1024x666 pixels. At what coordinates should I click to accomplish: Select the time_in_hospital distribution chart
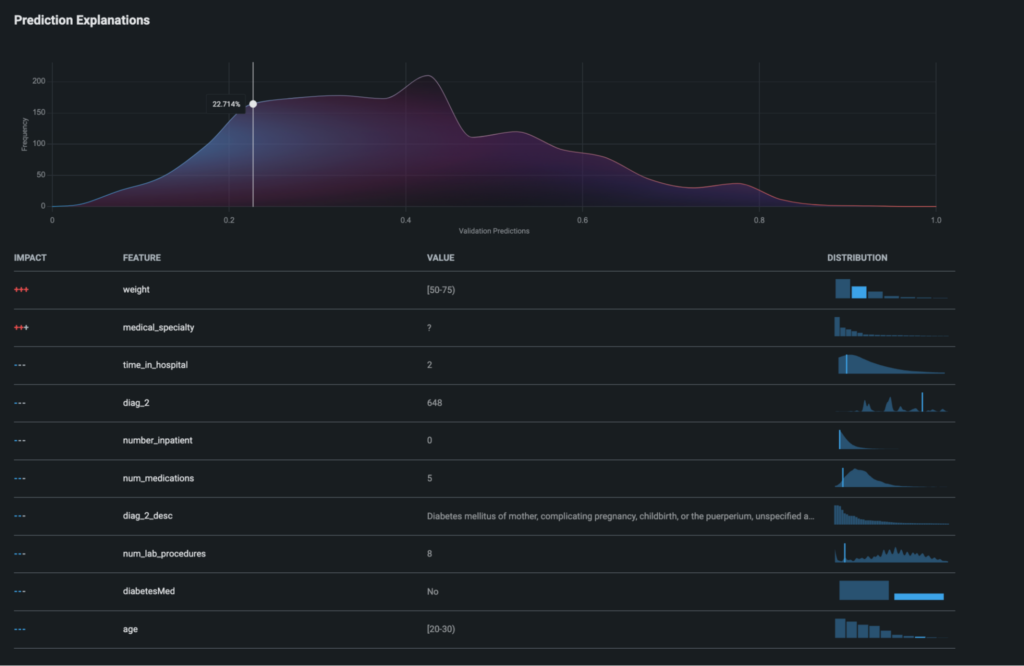tap(890, 365)
